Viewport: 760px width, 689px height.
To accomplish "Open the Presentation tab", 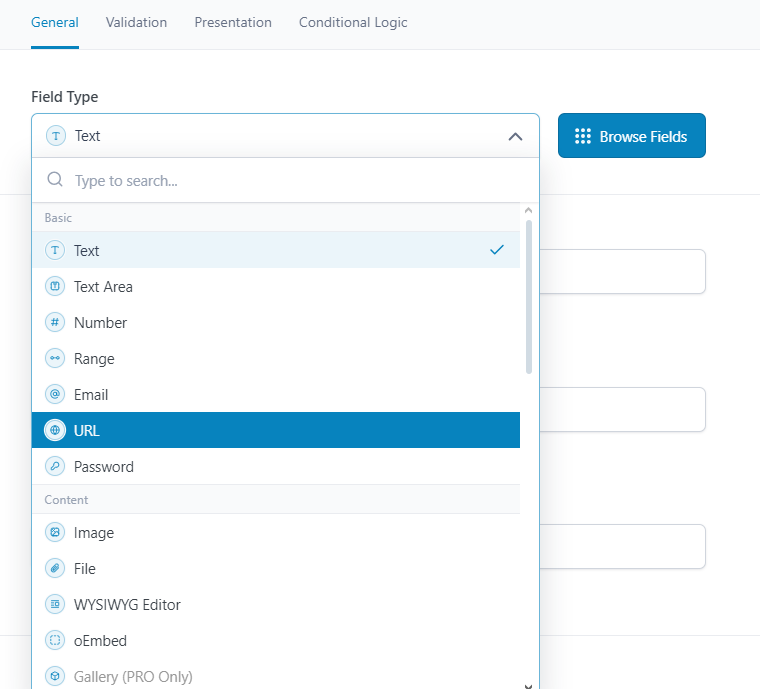I will [233, 22].
